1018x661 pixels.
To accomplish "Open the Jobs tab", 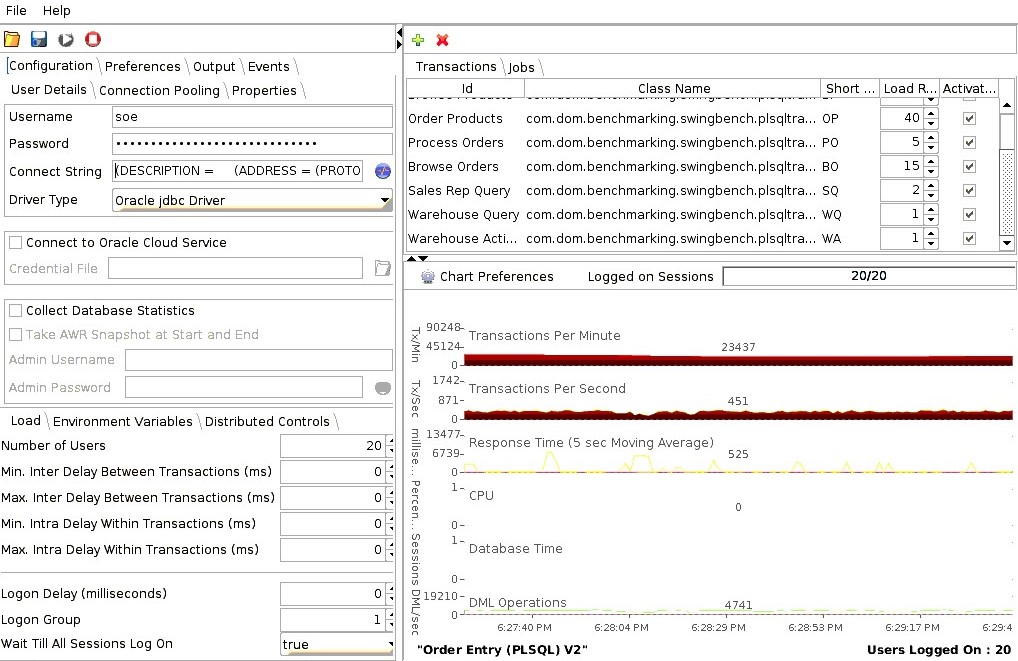I will click(x=521, y=67).
